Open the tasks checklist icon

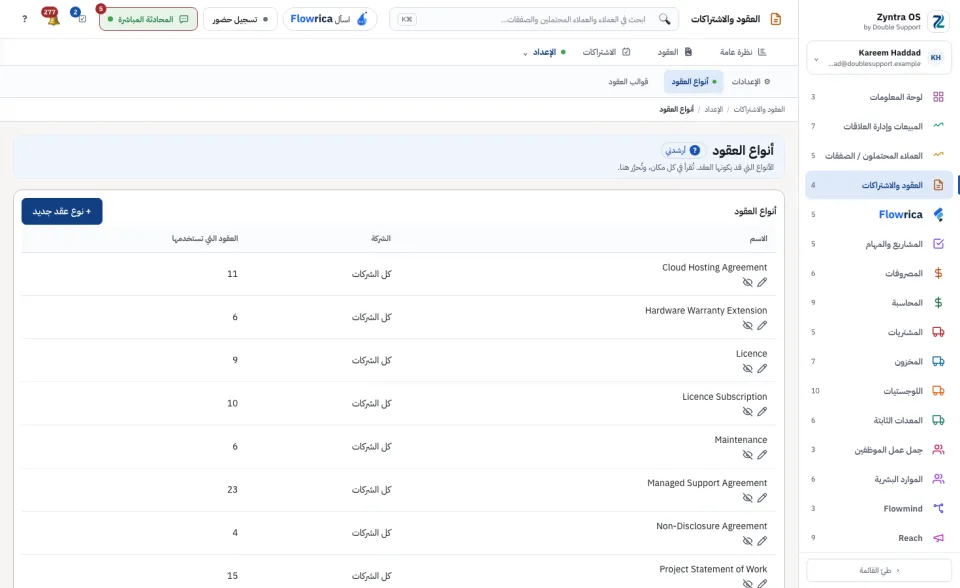coord(82,18)
